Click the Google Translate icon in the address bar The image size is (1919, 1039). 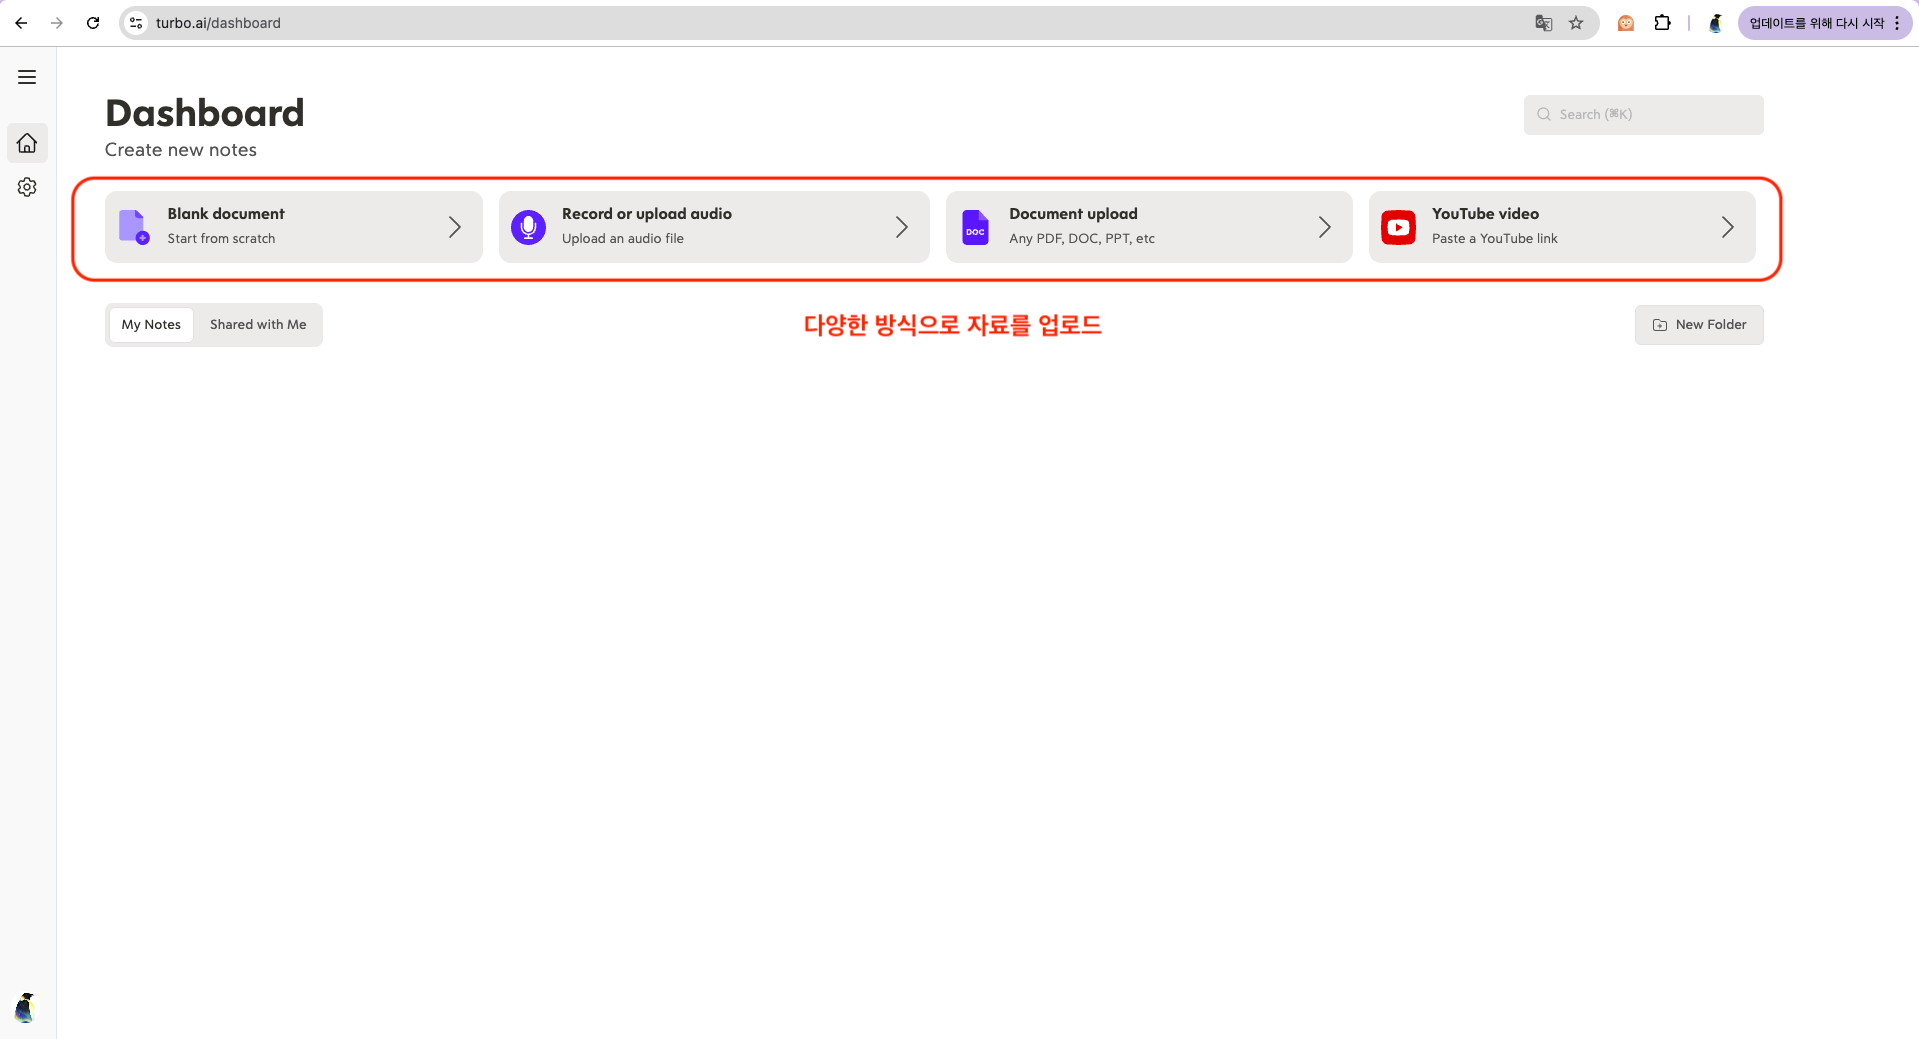tap(1543, 22)
